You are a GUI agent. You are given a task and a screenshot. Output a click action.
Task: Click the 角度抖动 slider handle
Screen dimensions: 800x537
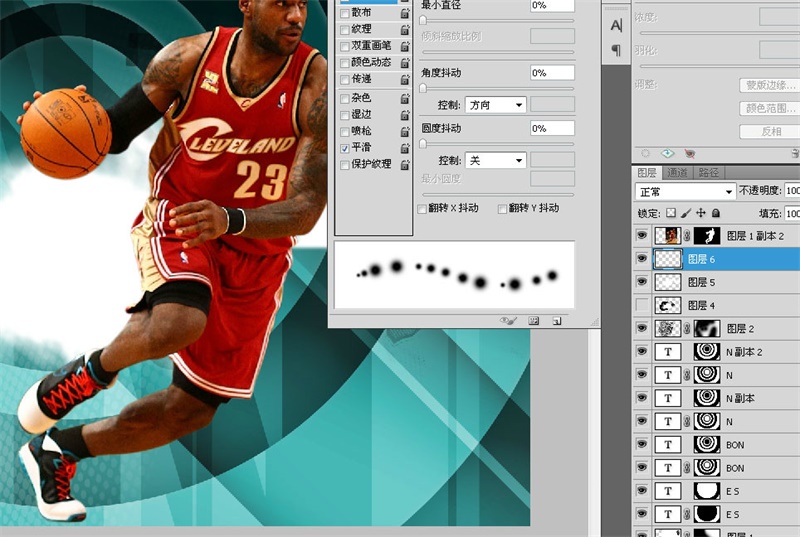[x=423, y=87]
